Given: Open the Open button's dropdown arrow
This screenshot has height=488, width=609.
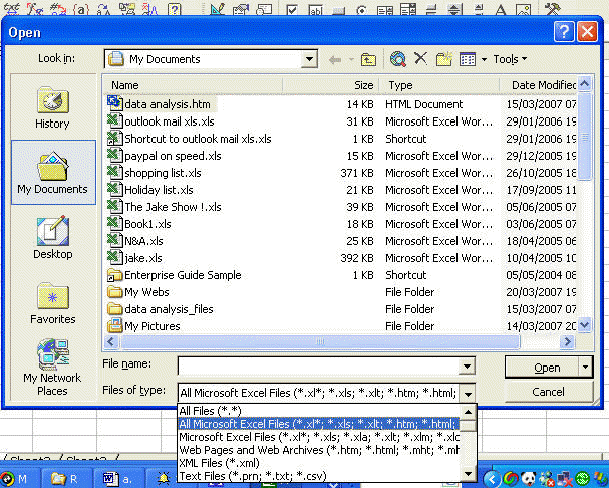Looking at the screenshot, I should click(x=585, y=367).
